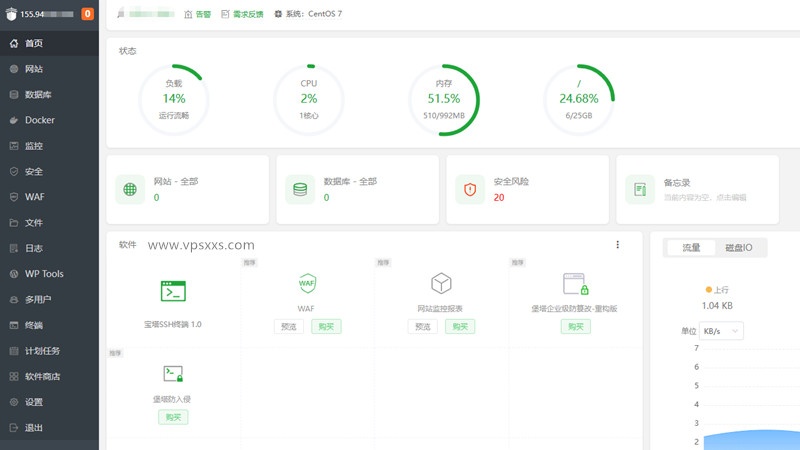Click the grid icon beside 软件商店
800x450 pixels.
click(x=14, y=377)
